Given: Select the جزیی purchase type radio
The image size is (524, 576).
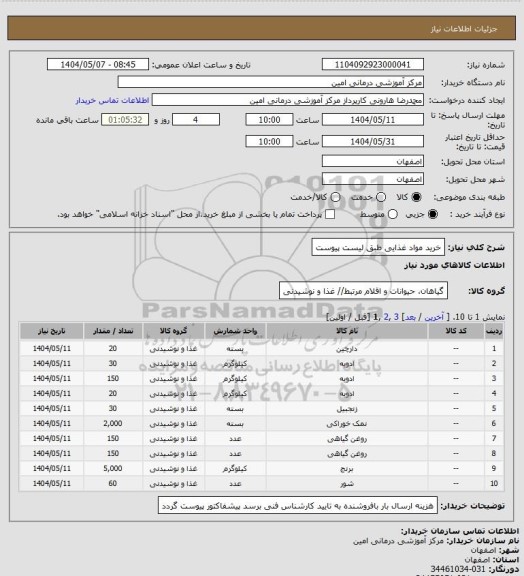Looking at the screenshot, I should [433, 214].
